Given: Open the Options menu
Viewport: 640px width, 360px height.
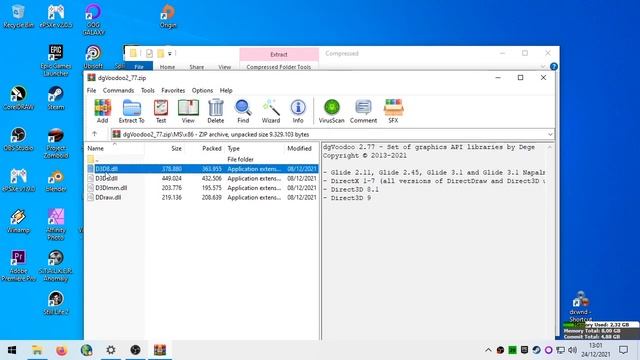Looking at the screenshot, I should [202, 90].
